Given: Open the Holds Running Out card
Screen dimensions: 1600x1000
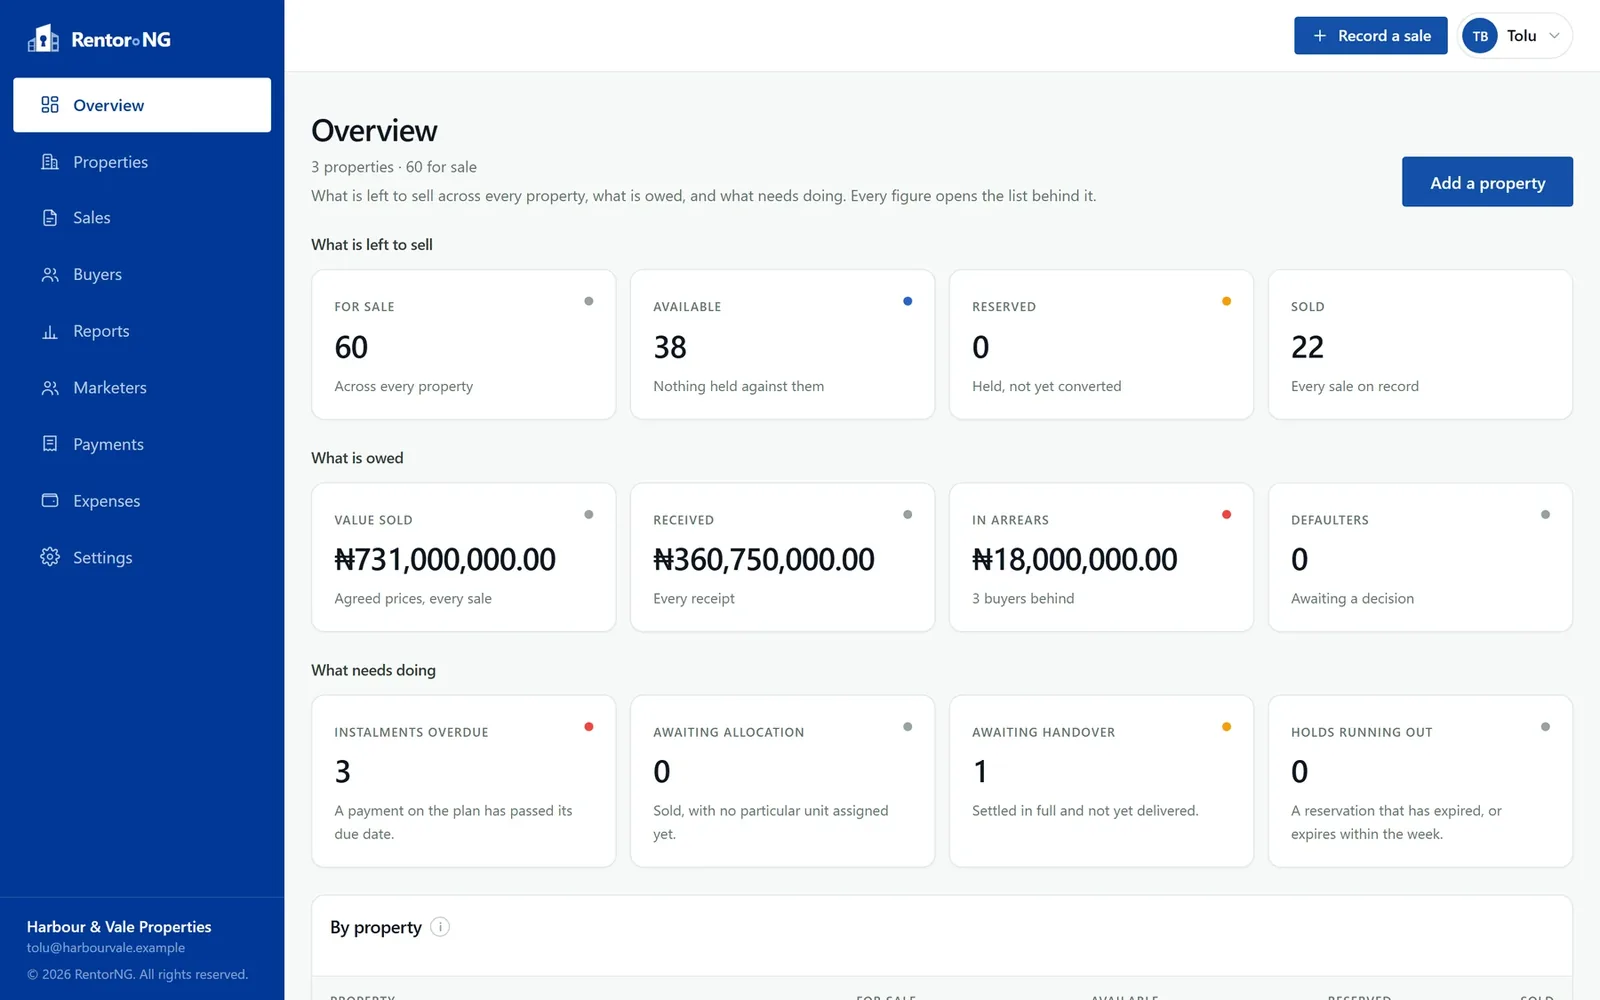Looking at the screenshot, I should pos(1420,781).
